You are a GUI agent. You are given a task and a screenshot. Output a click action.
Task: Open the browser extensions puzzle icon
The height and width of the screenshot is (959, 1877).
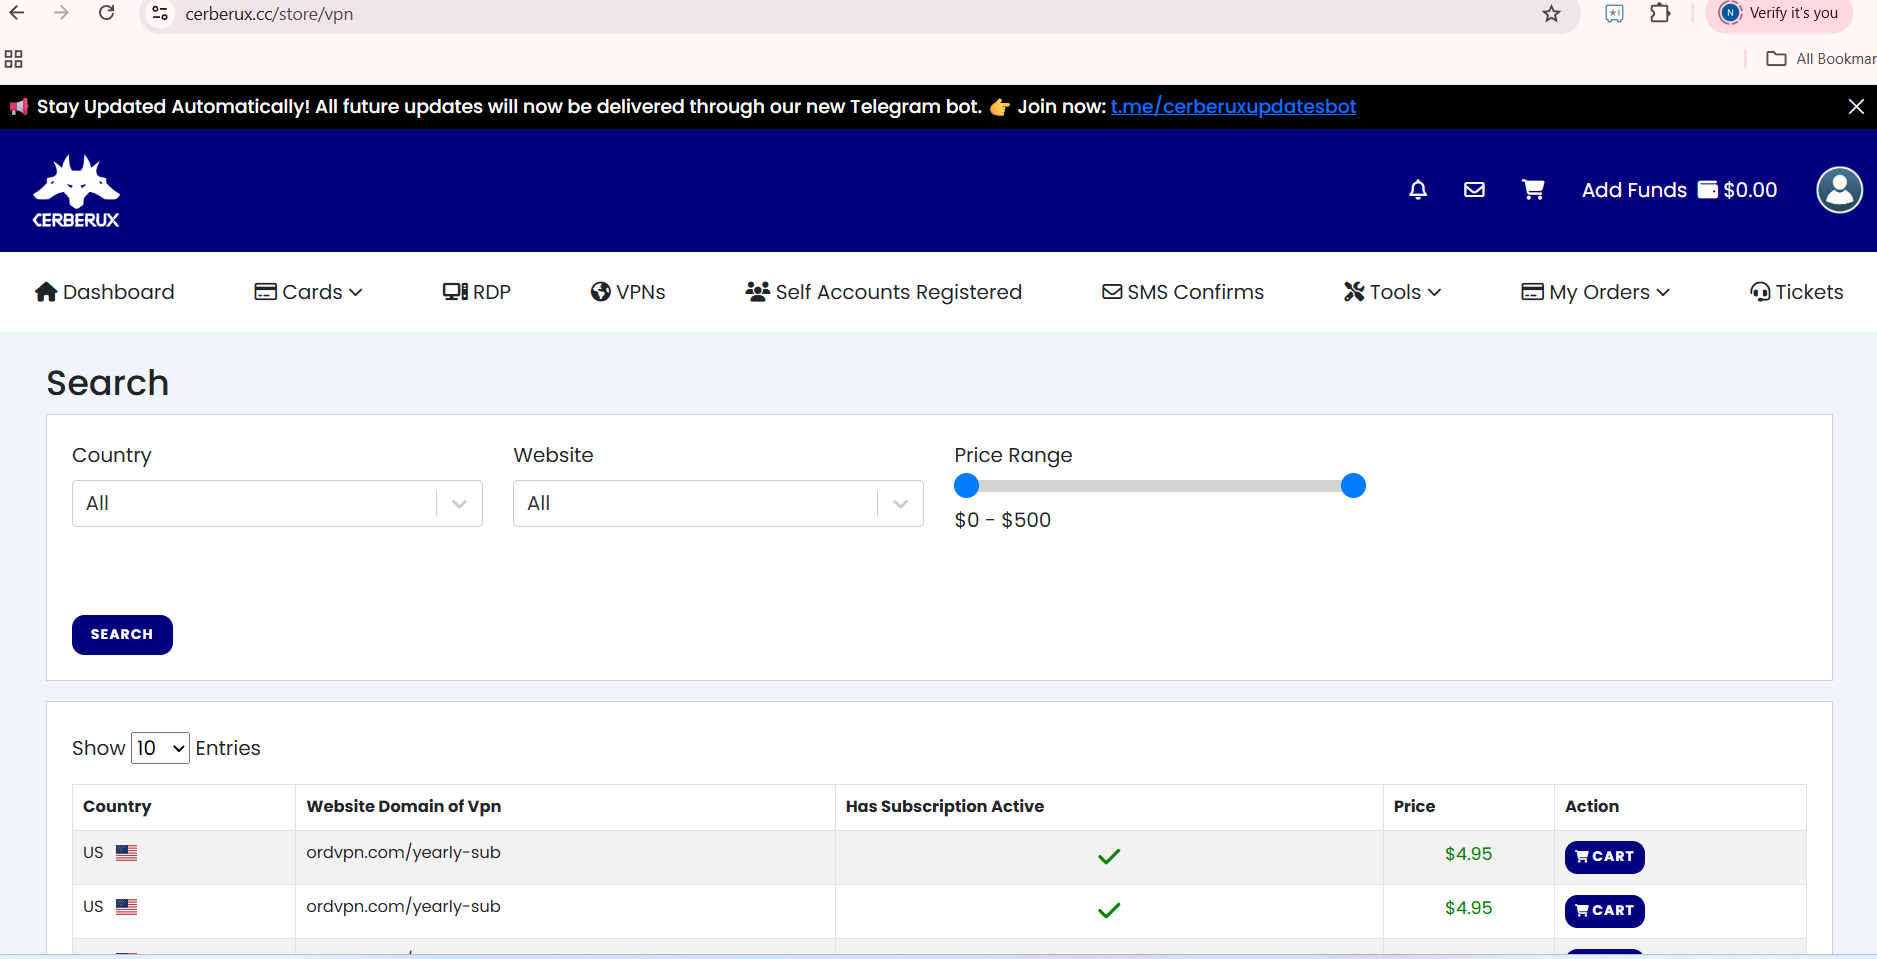(x=1660, y=13)
